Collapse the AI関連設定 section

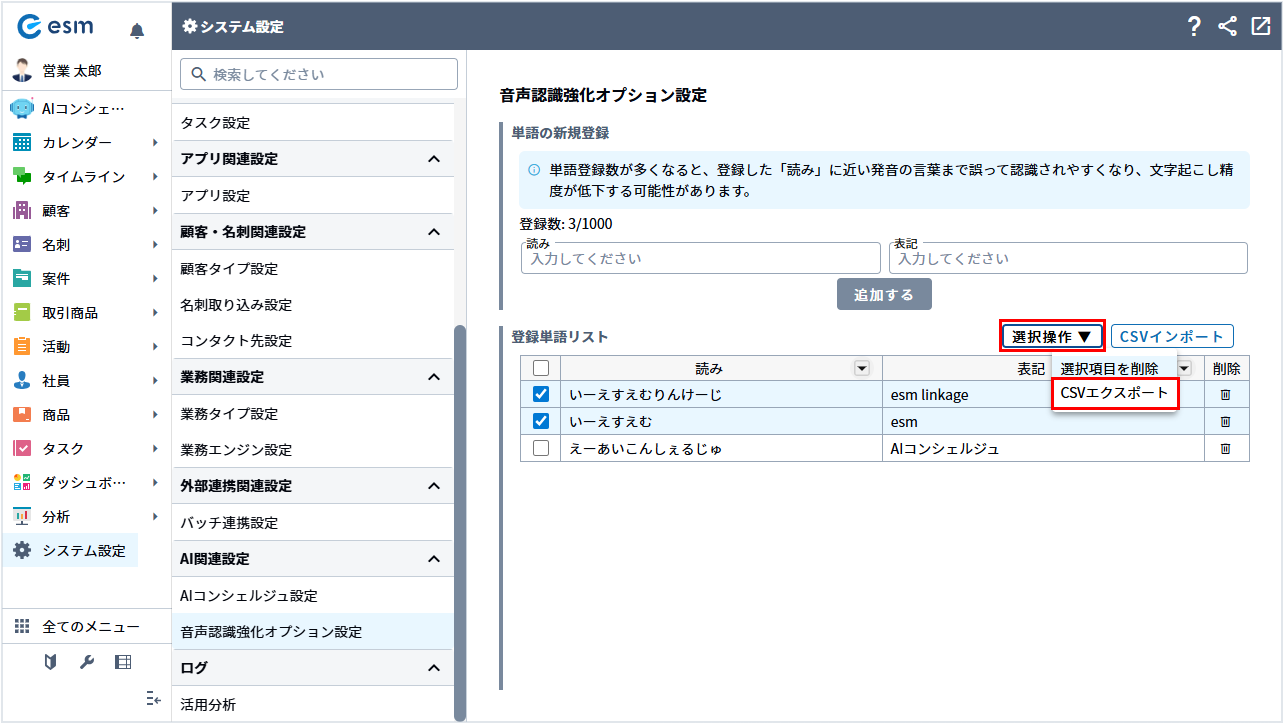[x=433, y=559]
